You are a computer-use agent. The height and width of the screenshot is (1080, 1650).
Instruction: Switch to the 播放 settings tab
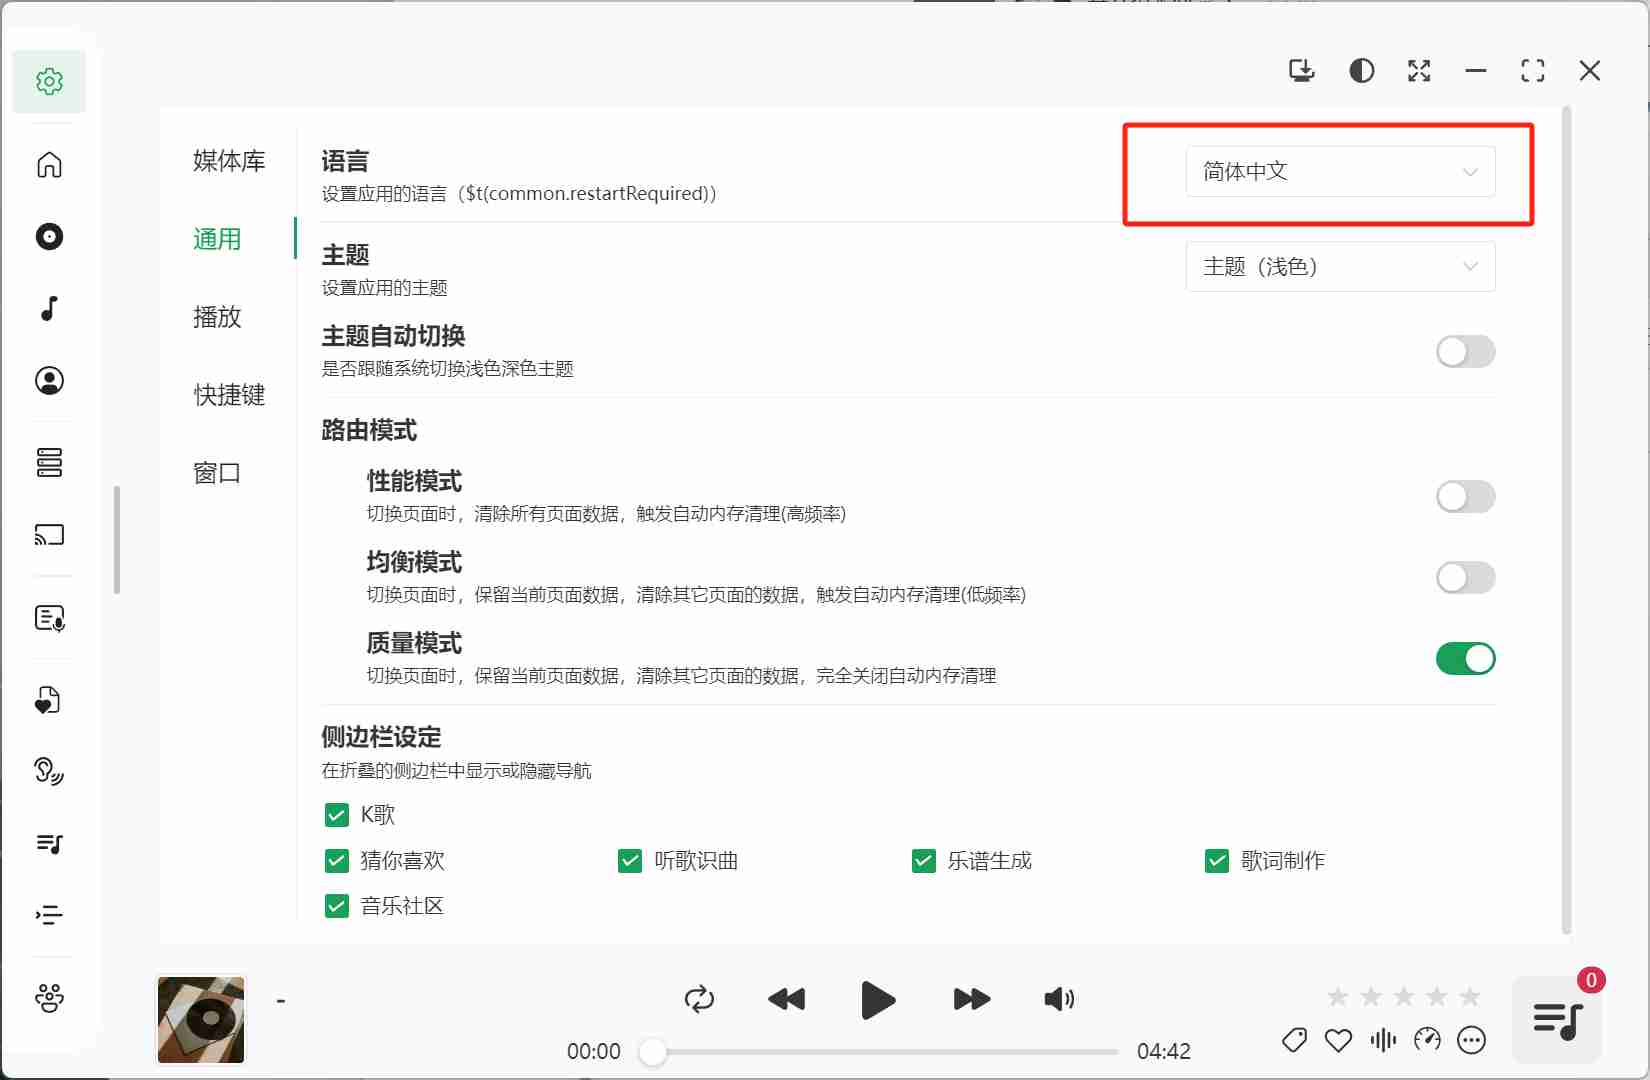point(217,317)
